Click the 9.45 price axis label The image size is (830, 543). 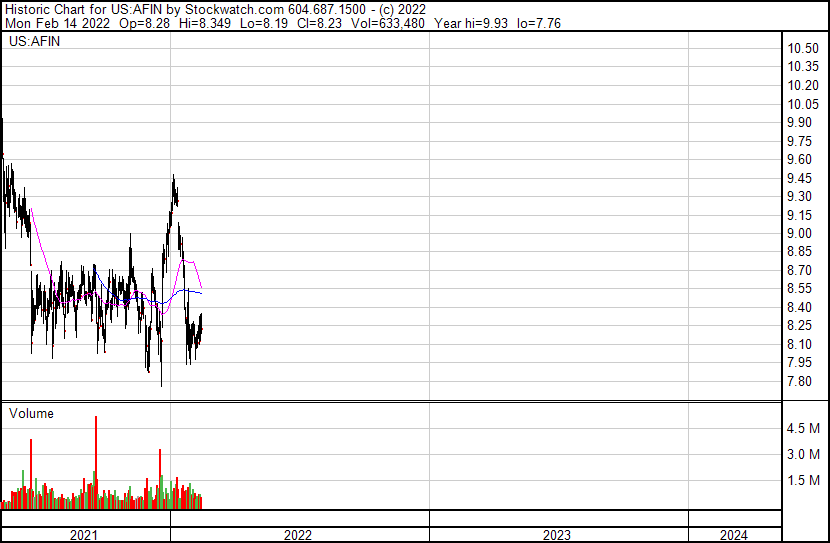click(x=799, y=178)
